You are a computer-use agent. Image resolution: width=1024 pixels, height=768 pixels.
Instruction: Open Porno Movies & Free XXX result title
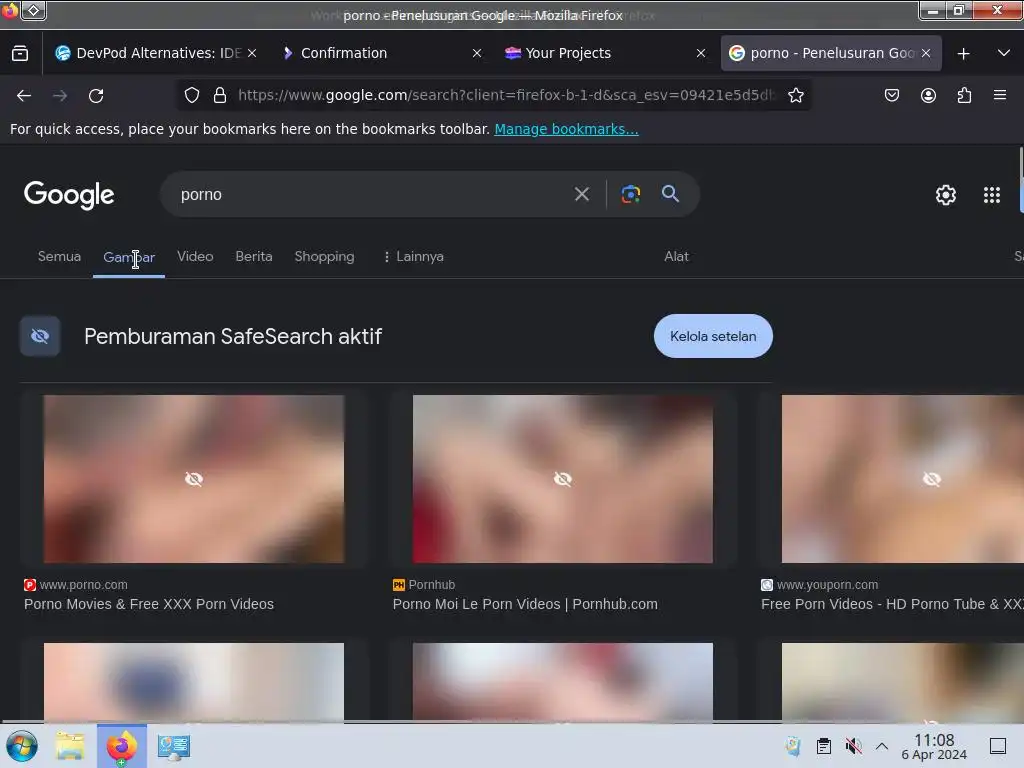tap(149, 604)
